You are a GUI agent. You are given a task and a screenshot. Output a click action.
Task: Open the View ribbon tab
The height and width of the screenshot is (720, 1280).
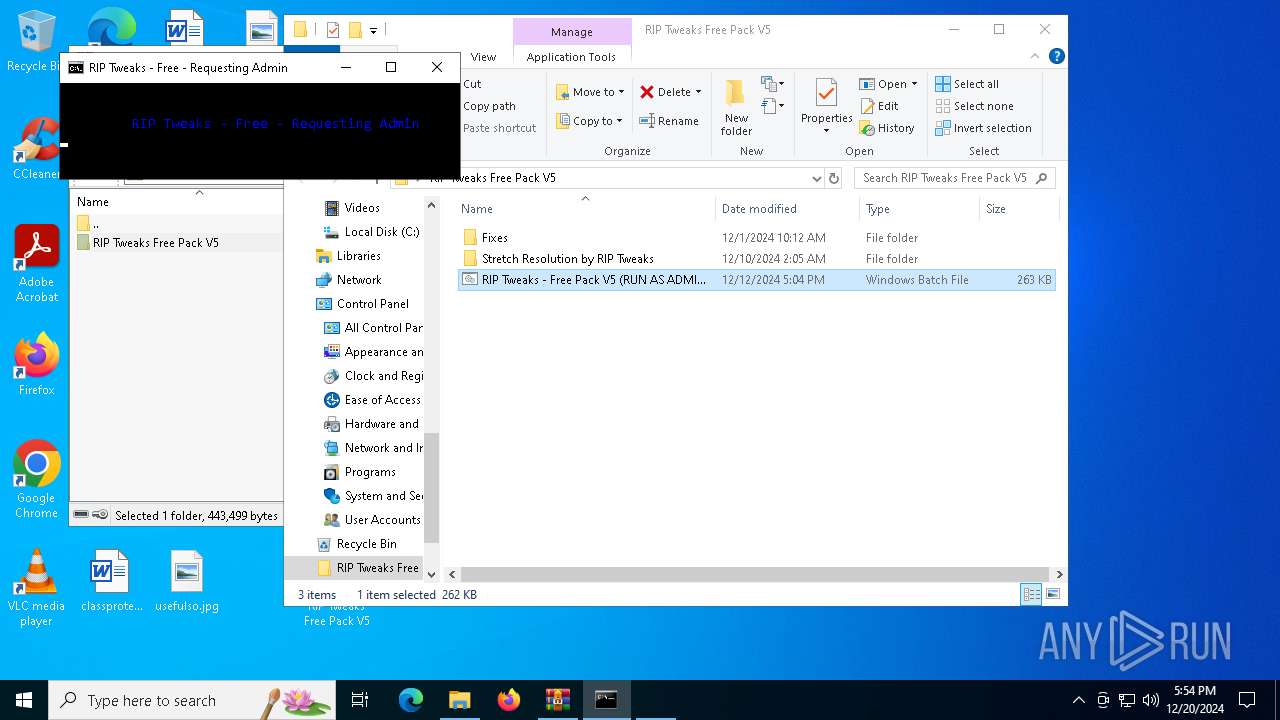(x=483, y=57)
